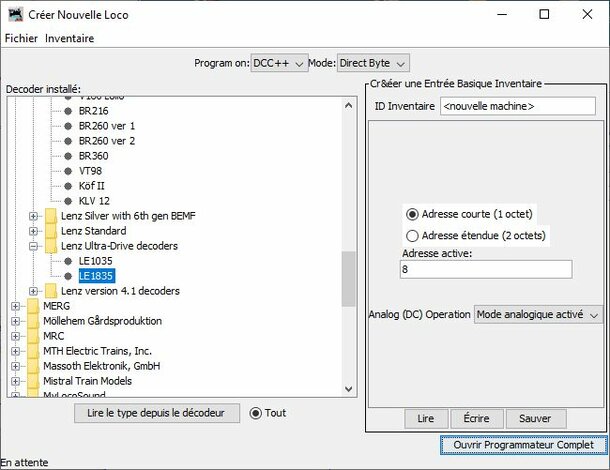610x470 pixels.
Task: Open the Program on DCC++ dropdown
Action: (279, 63)
